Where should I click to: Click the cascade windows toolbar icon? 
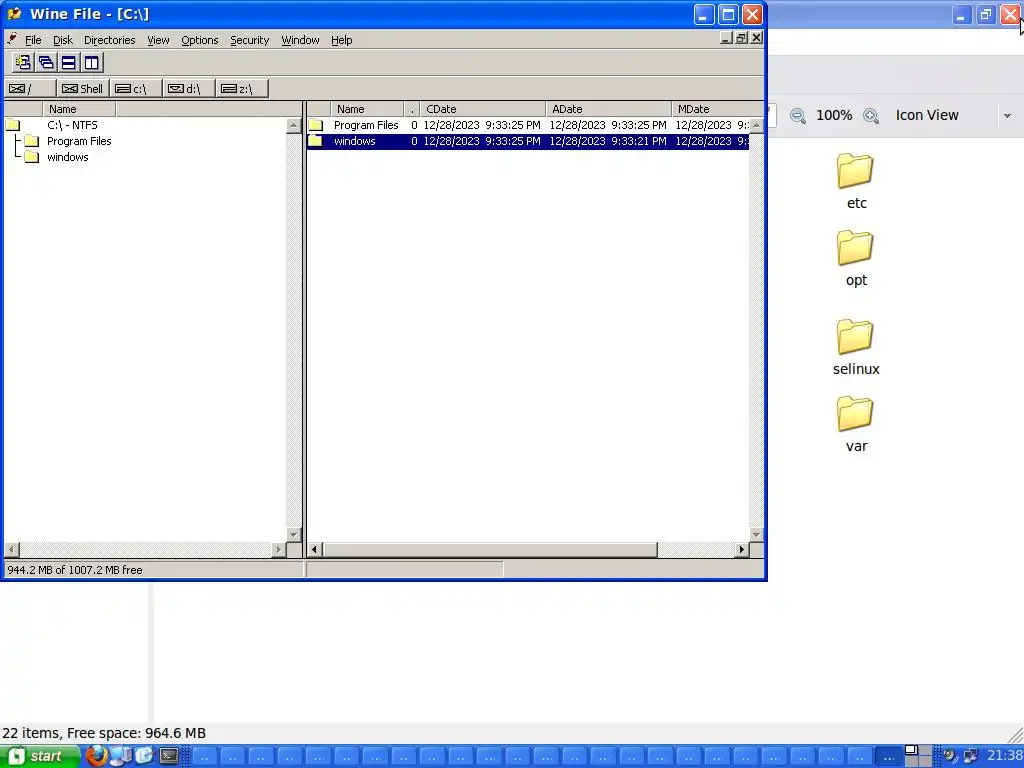pyautogui.click(x=46, y=63)
